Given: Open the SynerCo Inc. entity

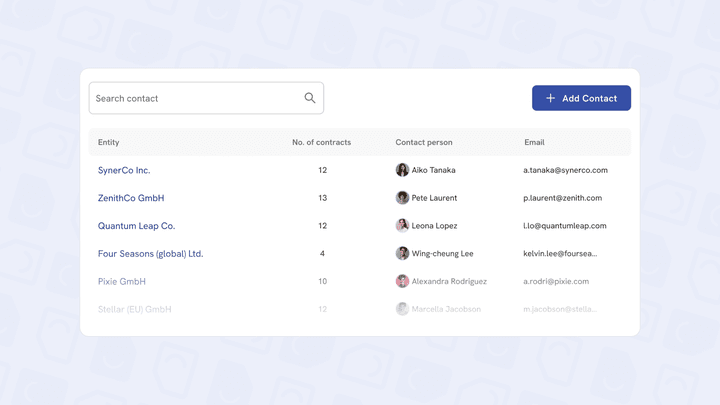Looking at the screenshot, I should (124, 170).
